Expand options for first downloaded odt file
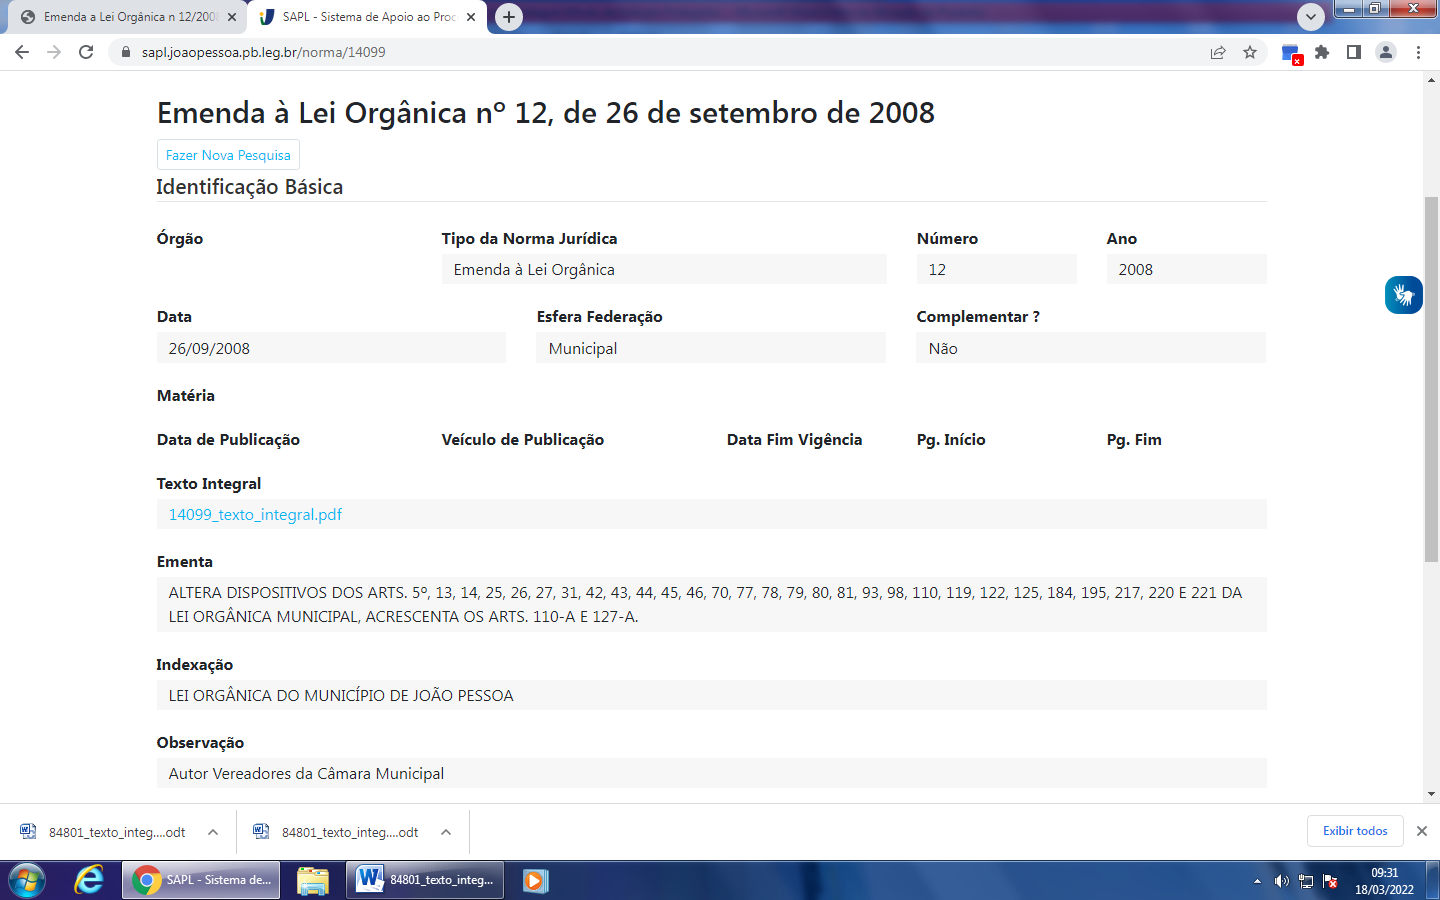Image resolution: width=1440 pixels, height=900 pixels. (x=213, y=832)
